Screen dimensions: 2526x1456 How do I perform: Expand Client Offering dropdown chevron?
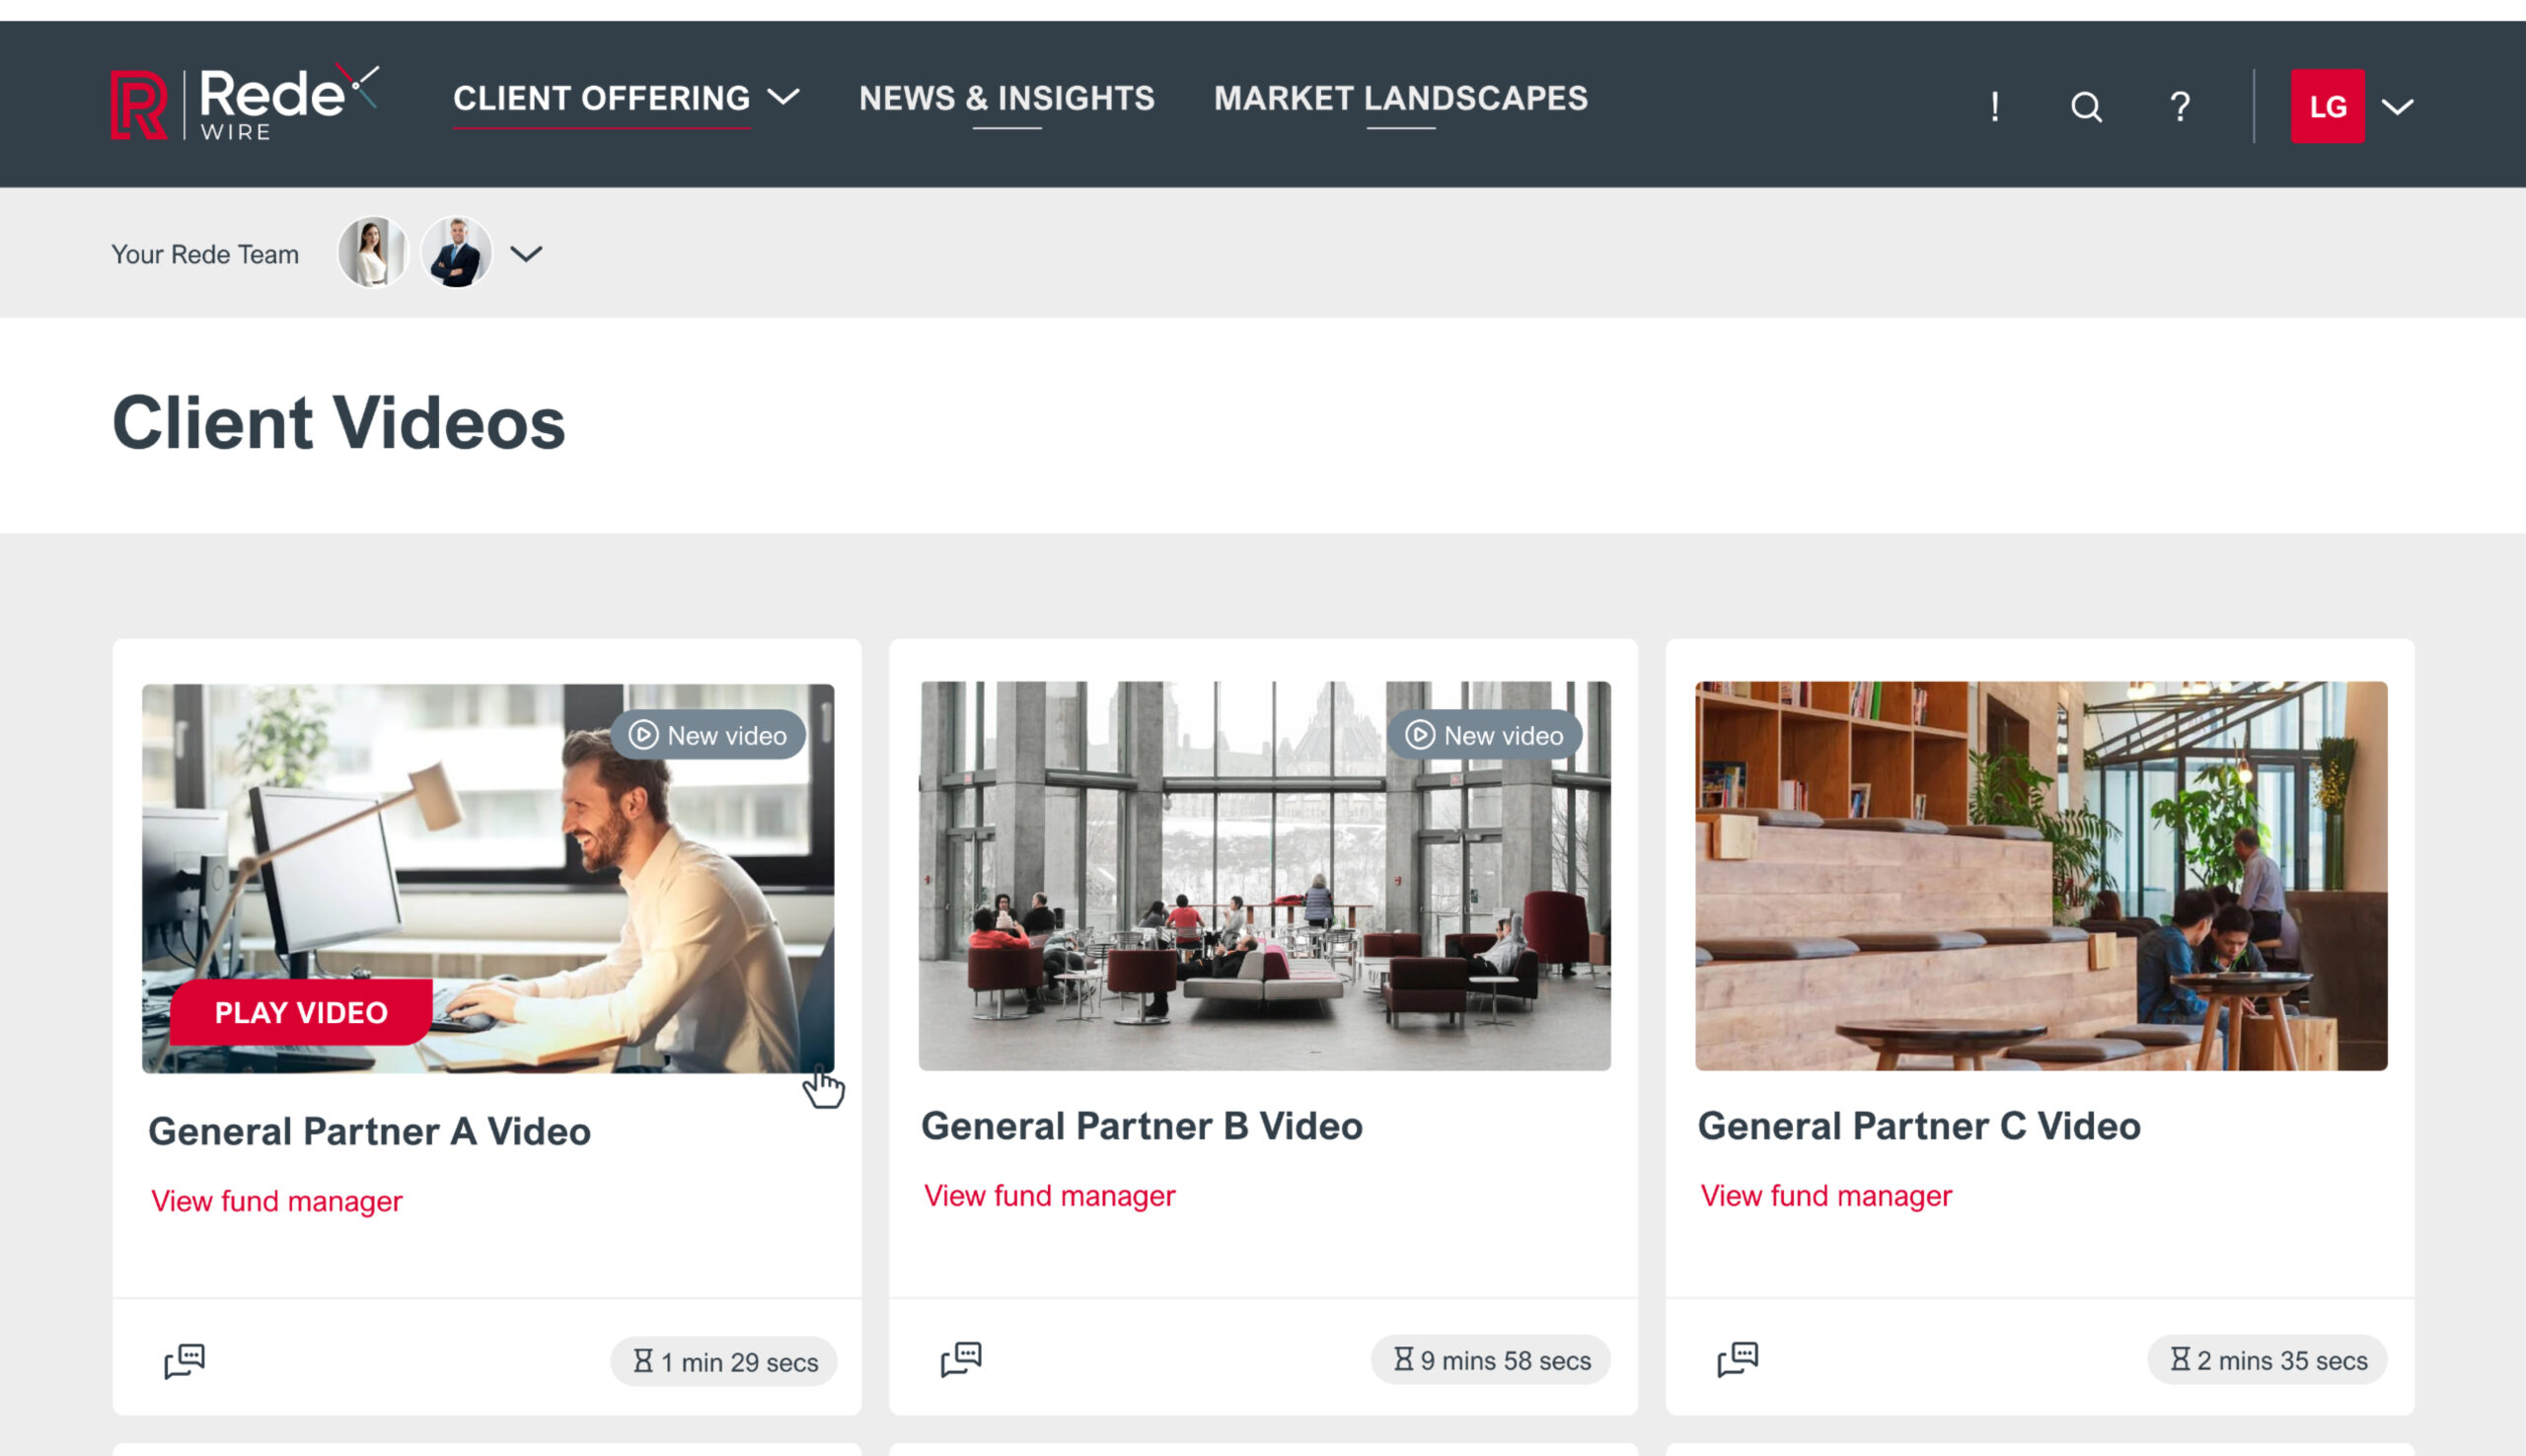[783, 97]
